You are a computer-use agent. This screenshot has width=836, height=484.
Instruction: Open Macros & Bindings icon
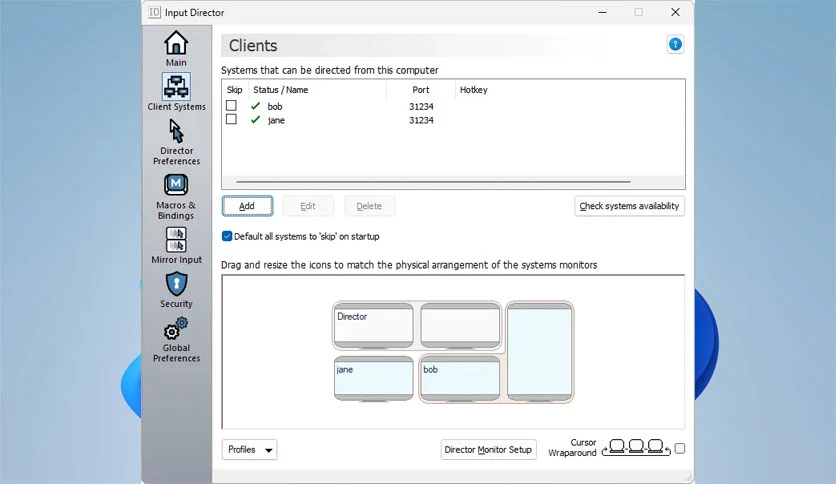point(176,185)
